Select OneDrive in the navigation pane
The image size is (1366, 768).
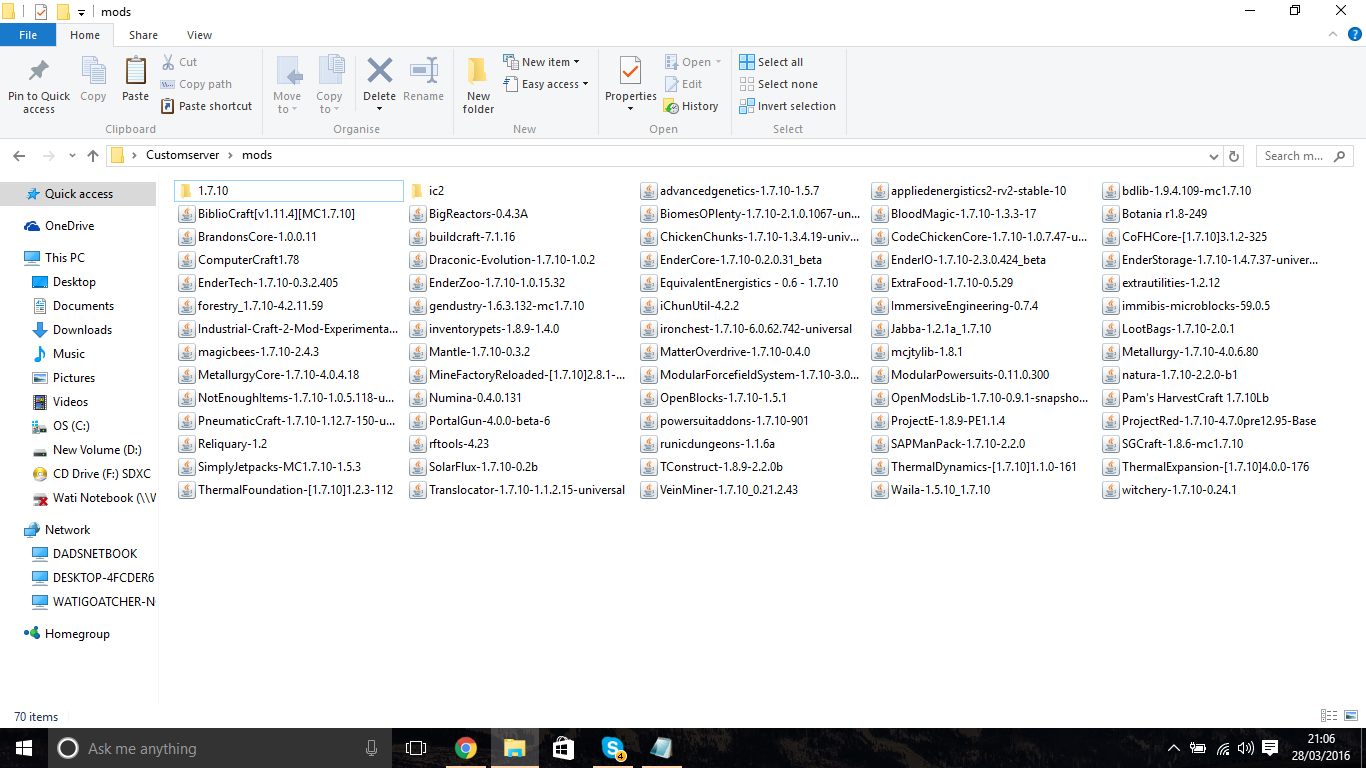click(69, 226)
